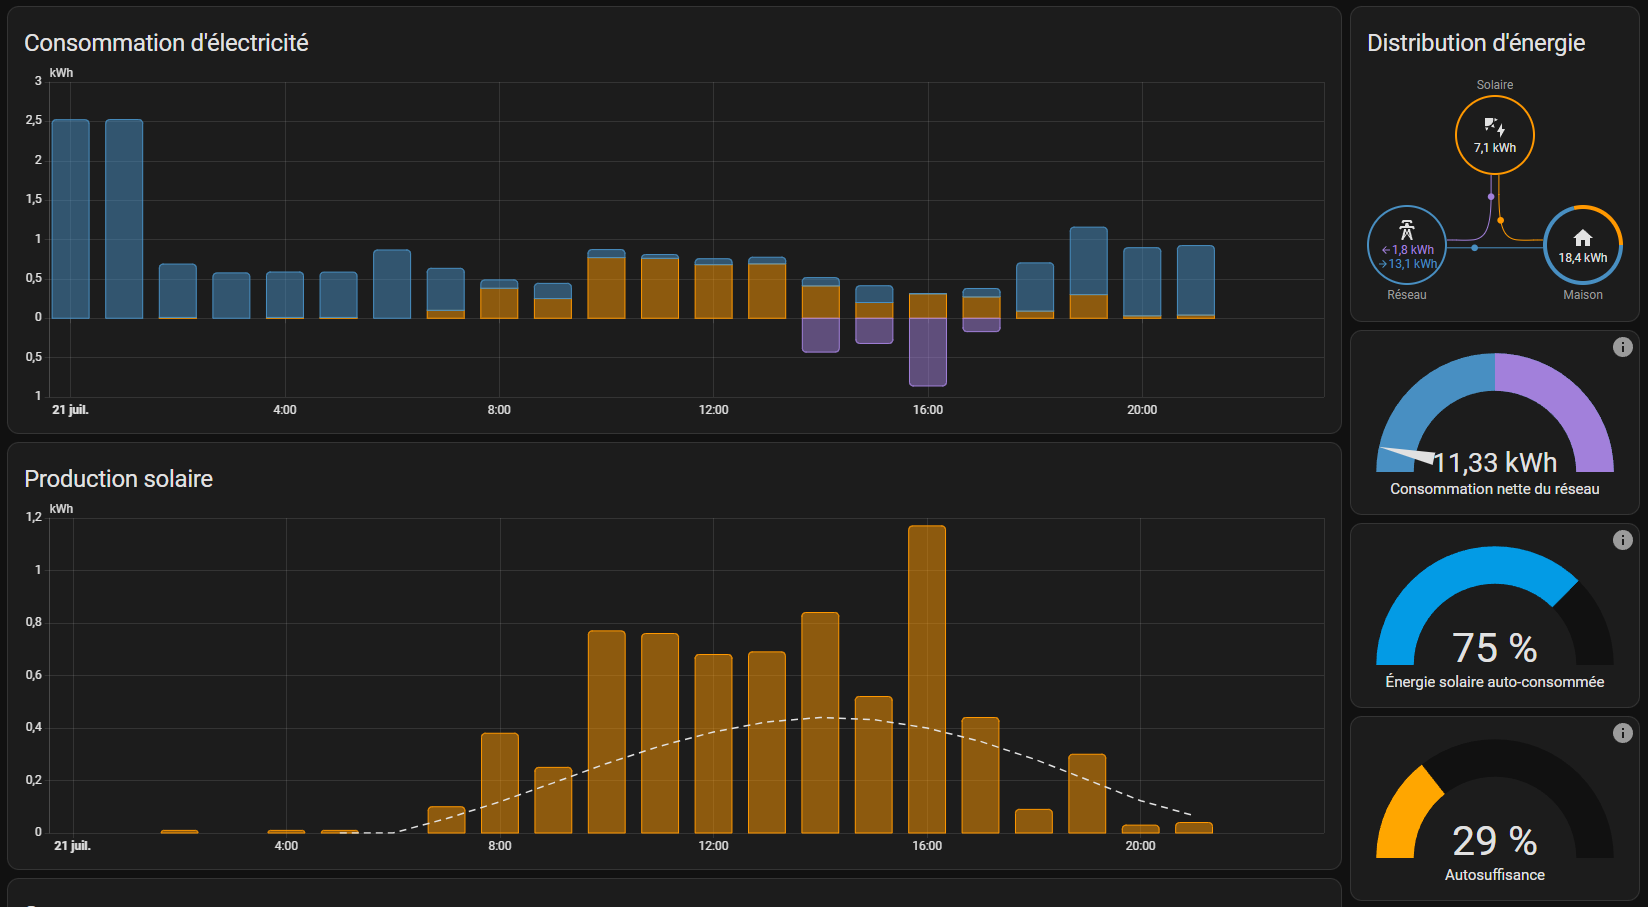Open info icon on self-consumed solar gauge
Image resolution: width=1648 pixels, height=907 pixels.
click(x=1622, y=540)
